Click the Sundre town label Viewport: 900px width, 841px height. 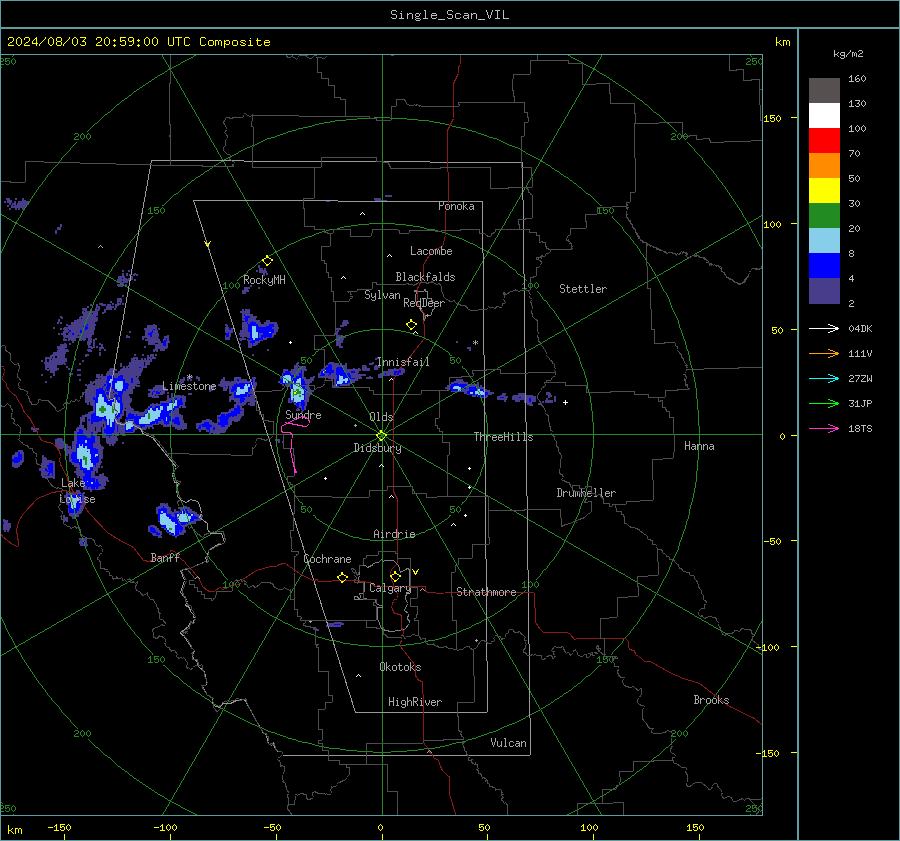(x=303, y=414)
